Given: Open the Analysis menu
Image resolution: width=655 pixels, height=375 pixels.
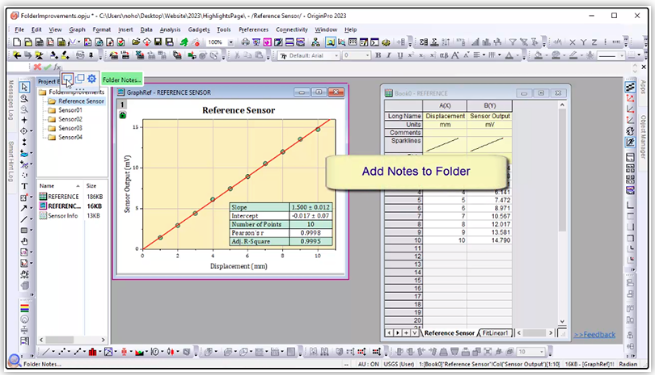Looking at the screenshot, I should click(170, 30).
